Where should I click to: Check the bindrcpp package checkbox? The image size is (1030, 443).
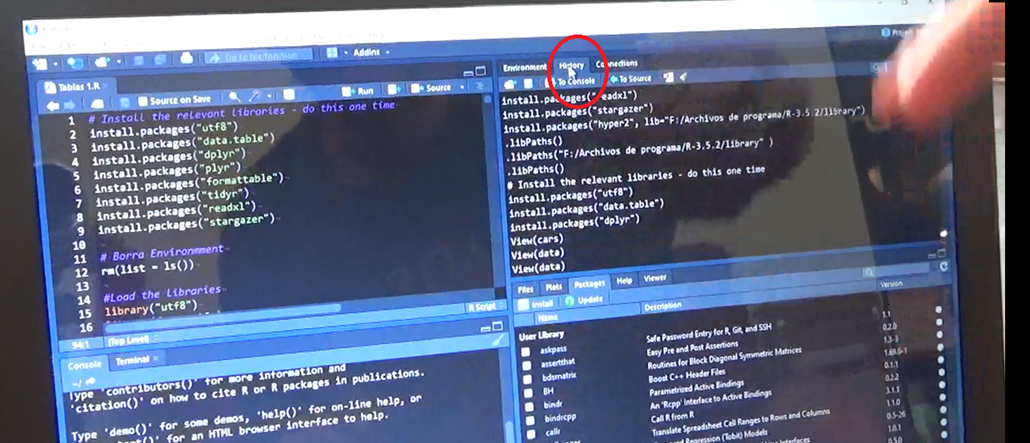[x=529, y=419]
